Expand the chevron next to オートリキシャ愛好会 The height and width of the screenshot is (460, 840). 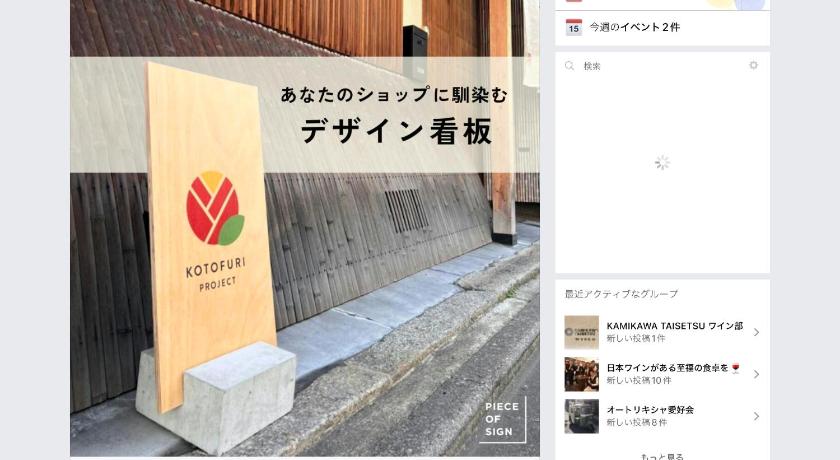[756, 416]
